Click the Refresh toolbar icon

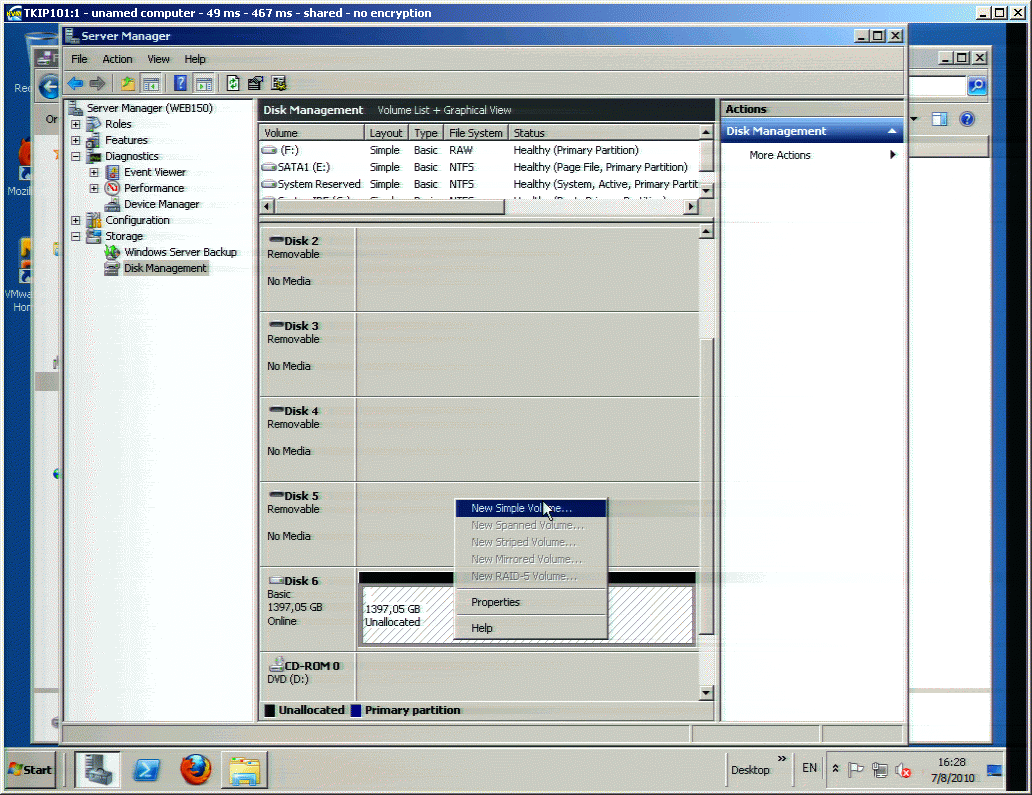233,84
